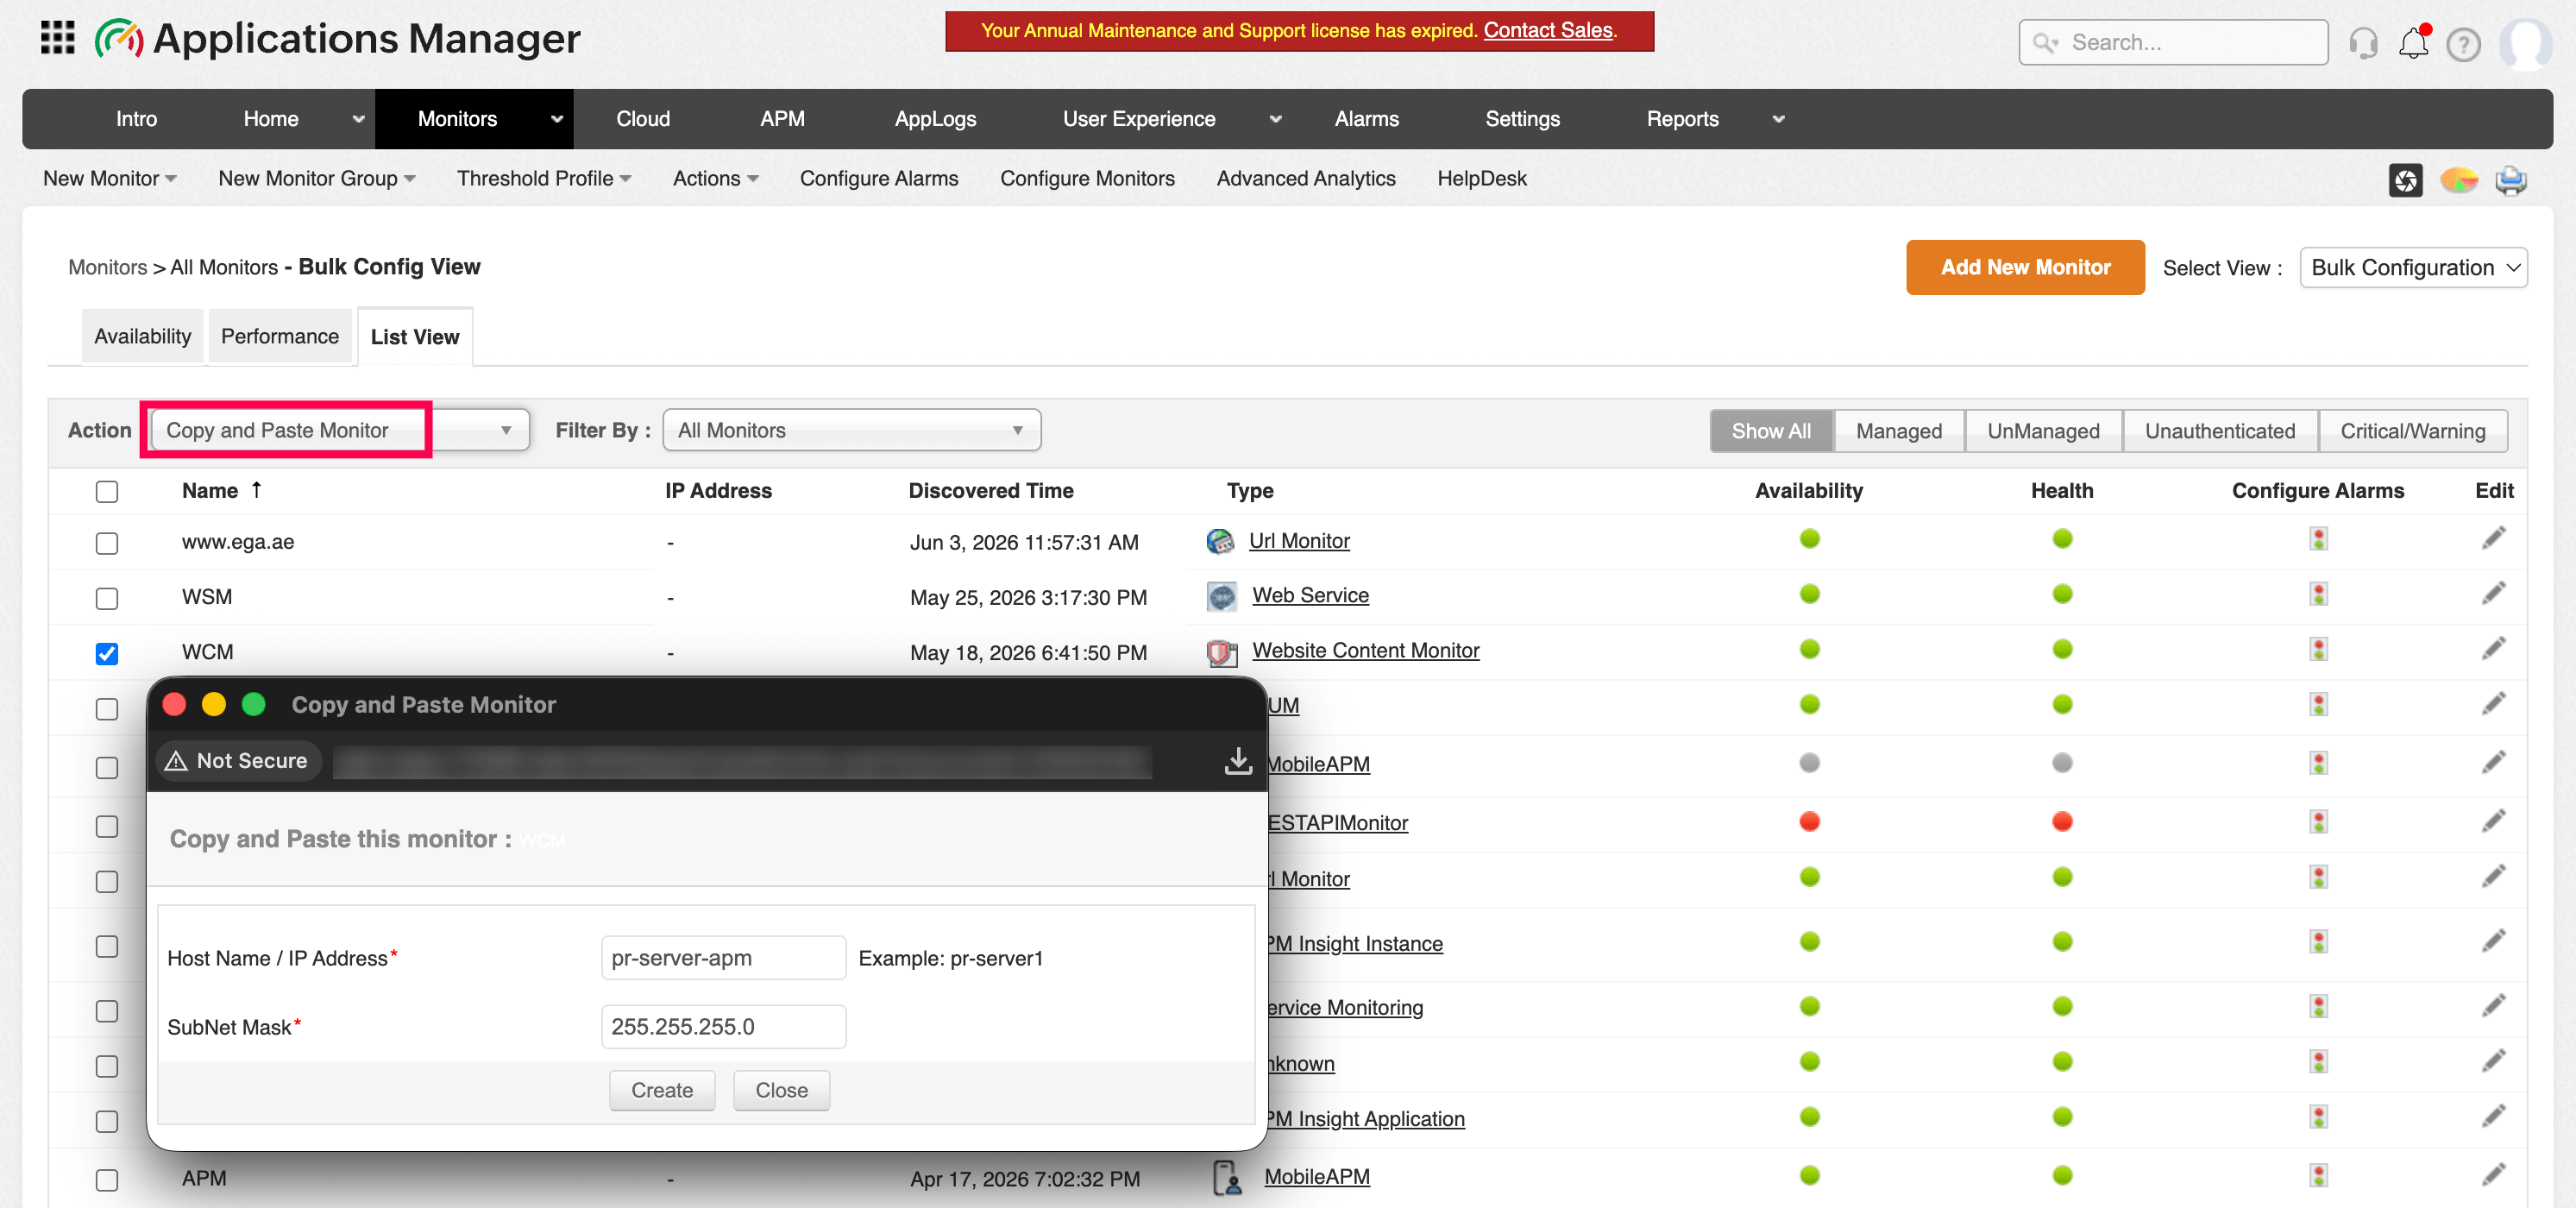Check the www.ega.ae row checkbox
Image resolution: width=2576 pixels, height=1208 pixels.
[107, 543]
